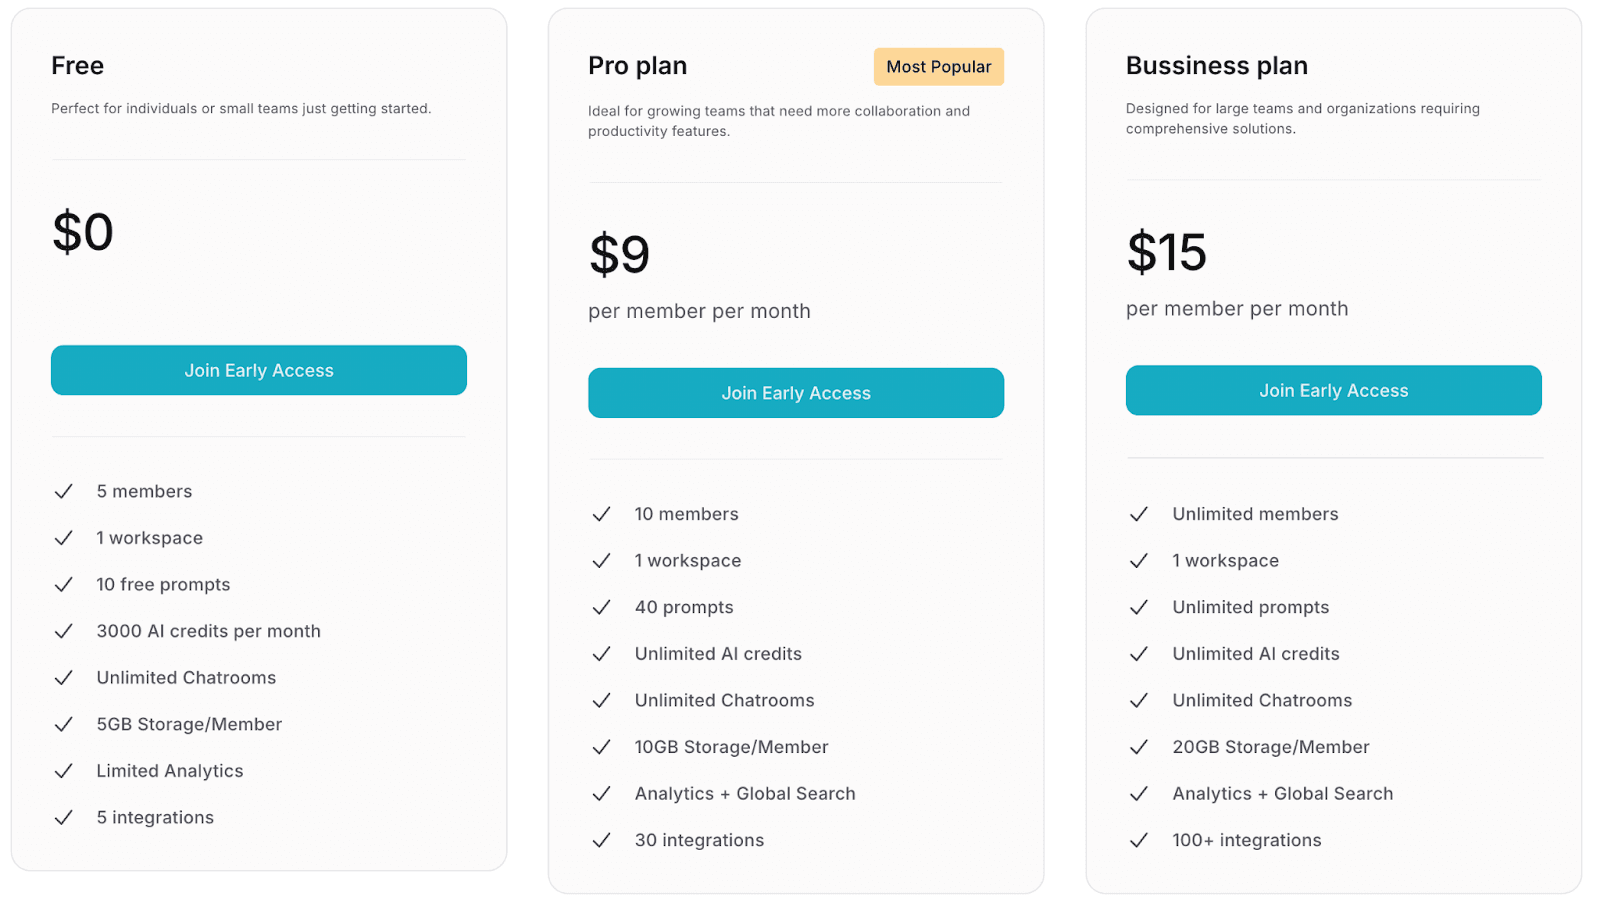Image resolution: width=1600 pixels, height=907 pixels.
Task: Select the Bussiness plan heading
Action: click(x=1216, y=66)
